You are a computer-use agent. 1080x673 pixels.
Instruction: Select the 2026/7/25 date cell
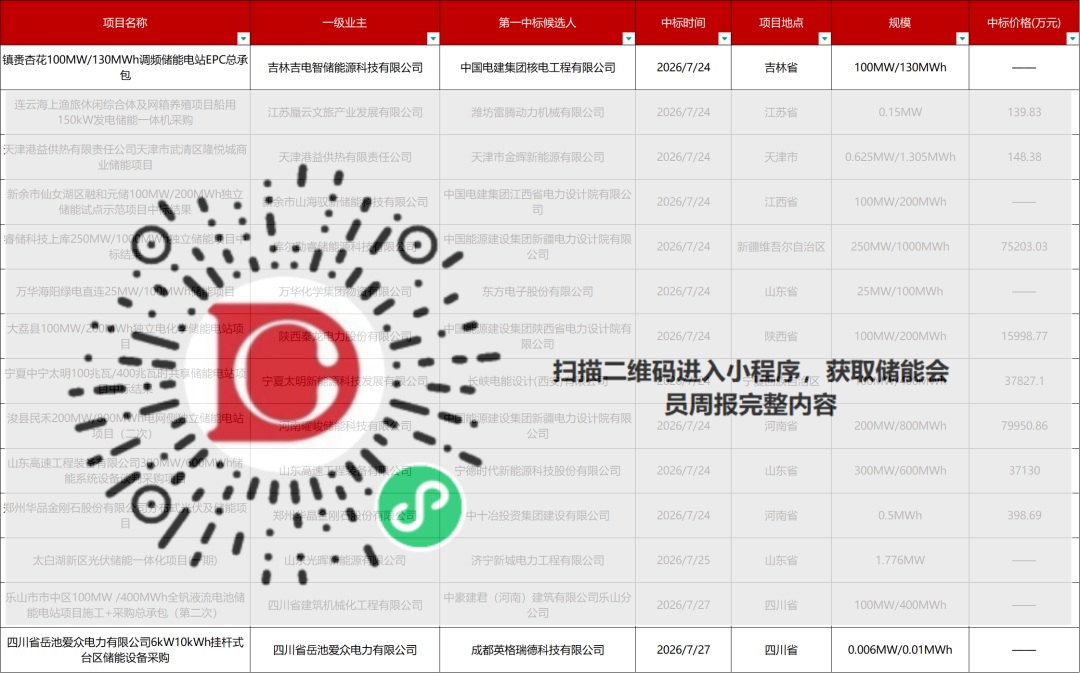coord(683,560)
